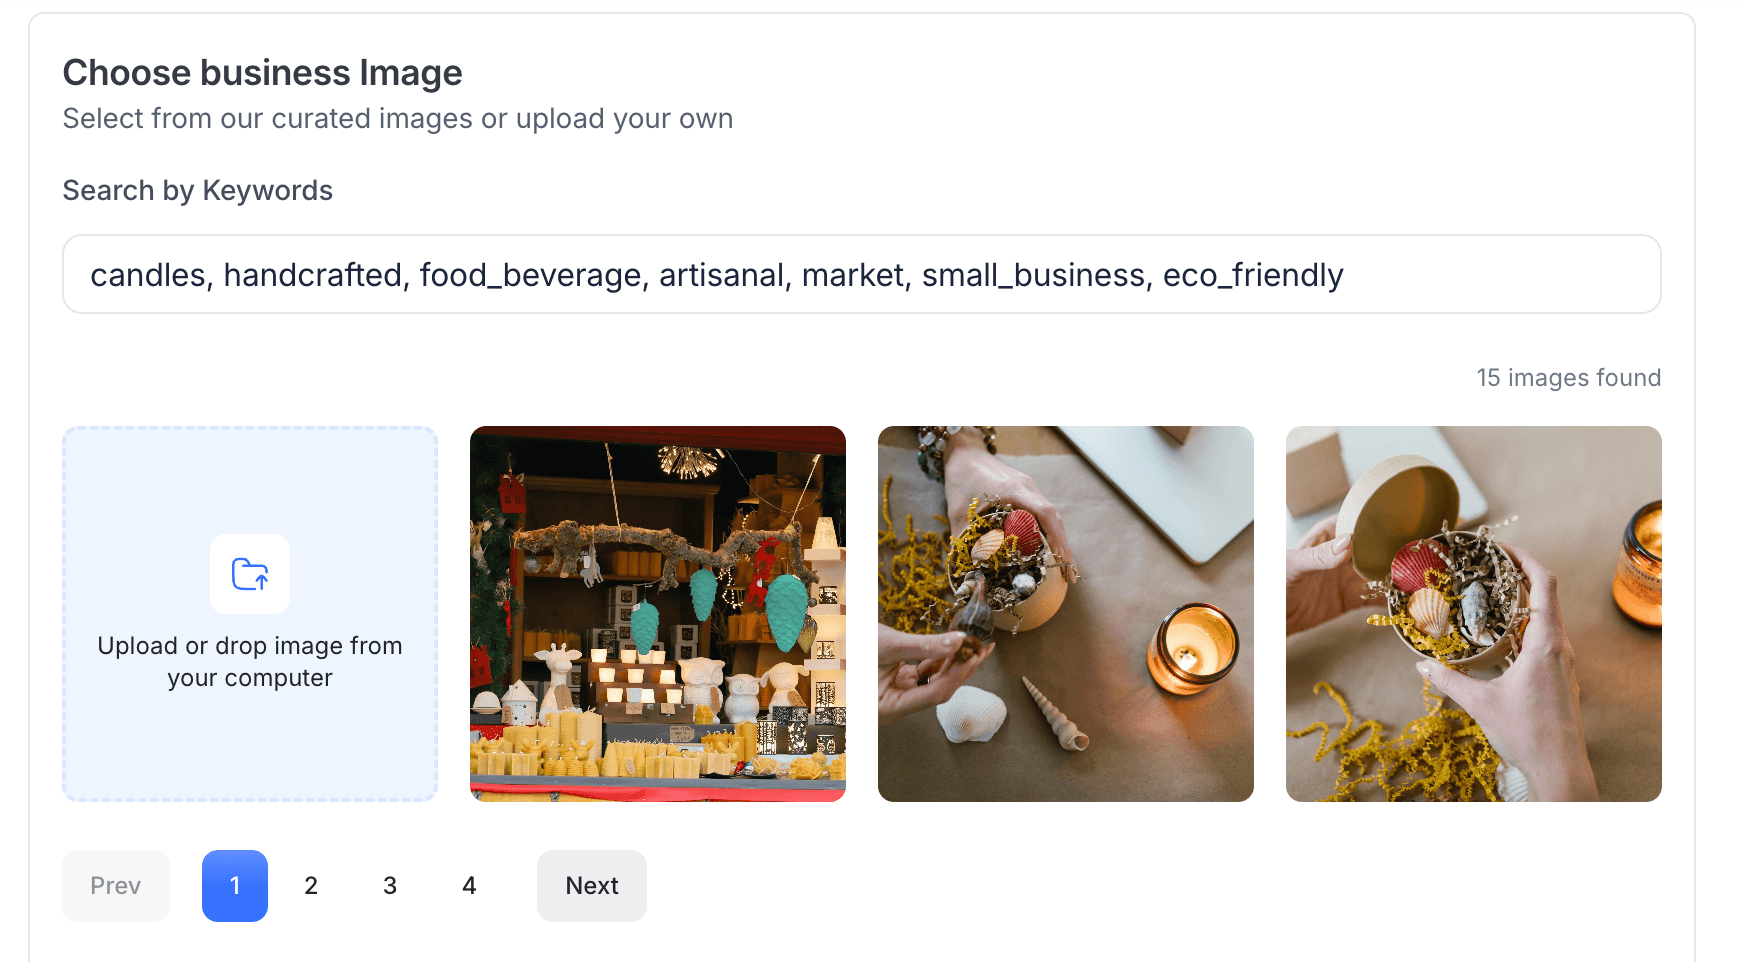Select the hands opening round gift box photo
Screen dimensions: 1738x962
pos(1472,613)
